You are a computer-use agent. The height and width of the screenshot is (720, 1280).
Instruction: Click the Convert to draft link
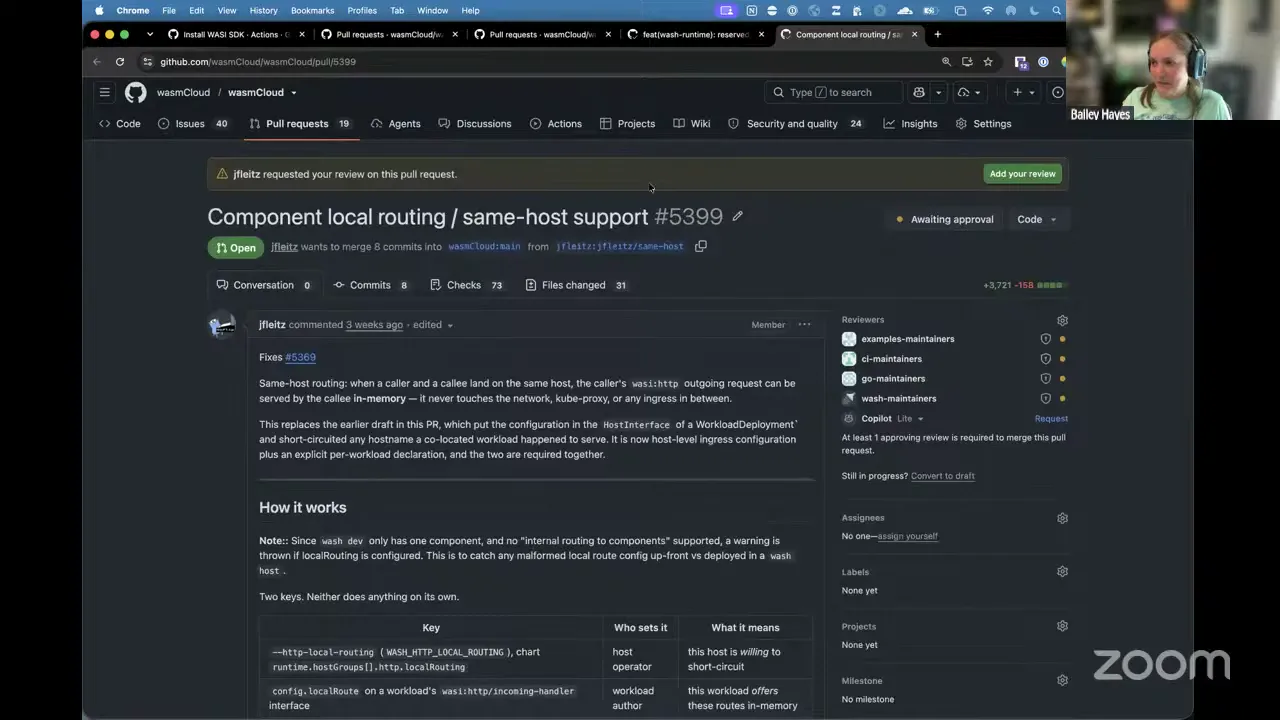click(x=942, y=476)
